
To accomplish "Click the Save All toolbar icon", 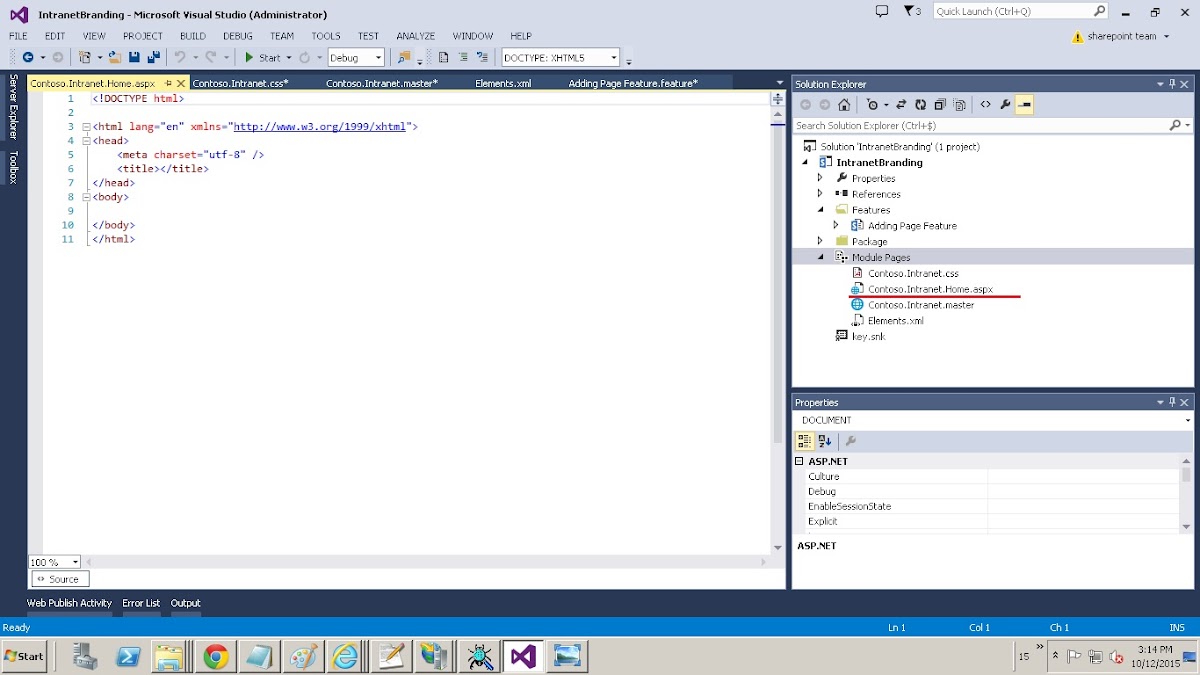I will [x=153, y=58].
